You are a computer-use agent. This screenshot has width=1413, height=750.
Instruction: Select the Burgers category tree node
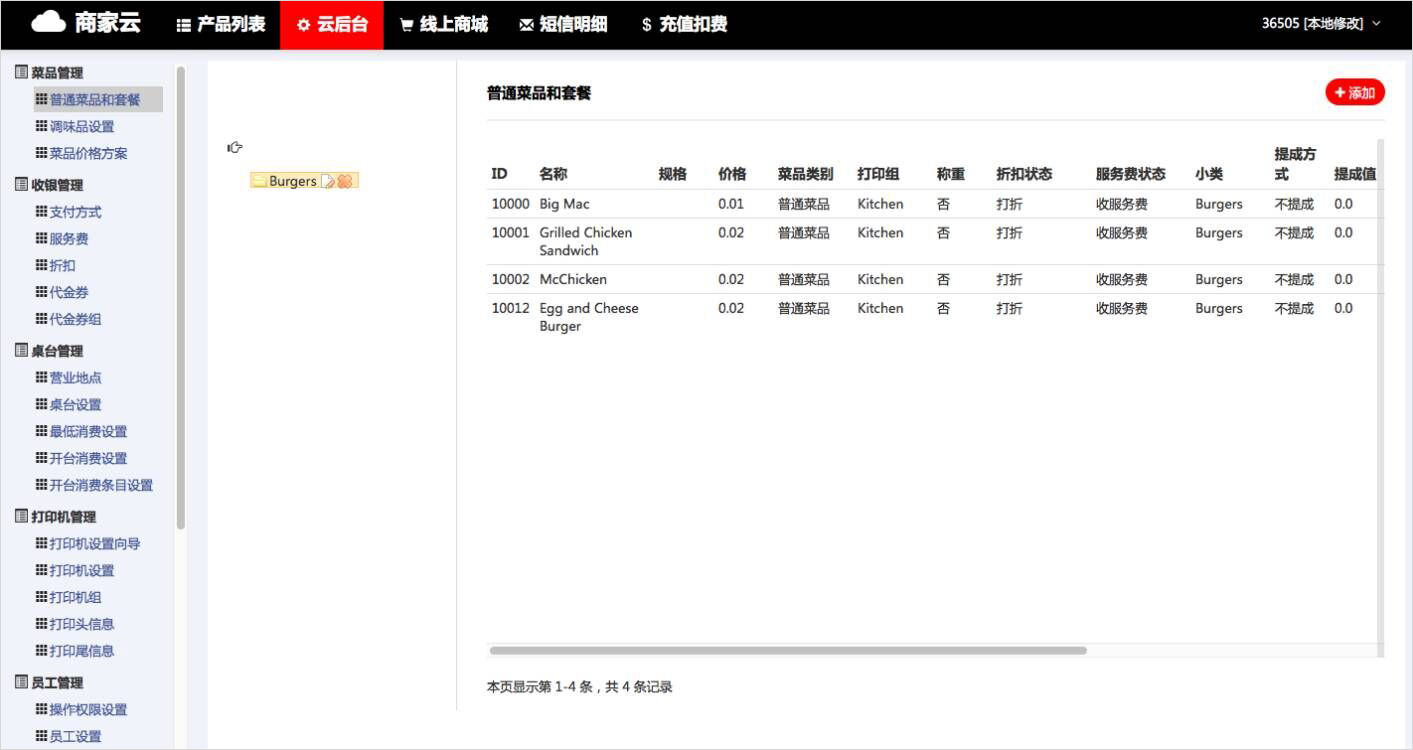pyautogui.click(x=292, y=181)
